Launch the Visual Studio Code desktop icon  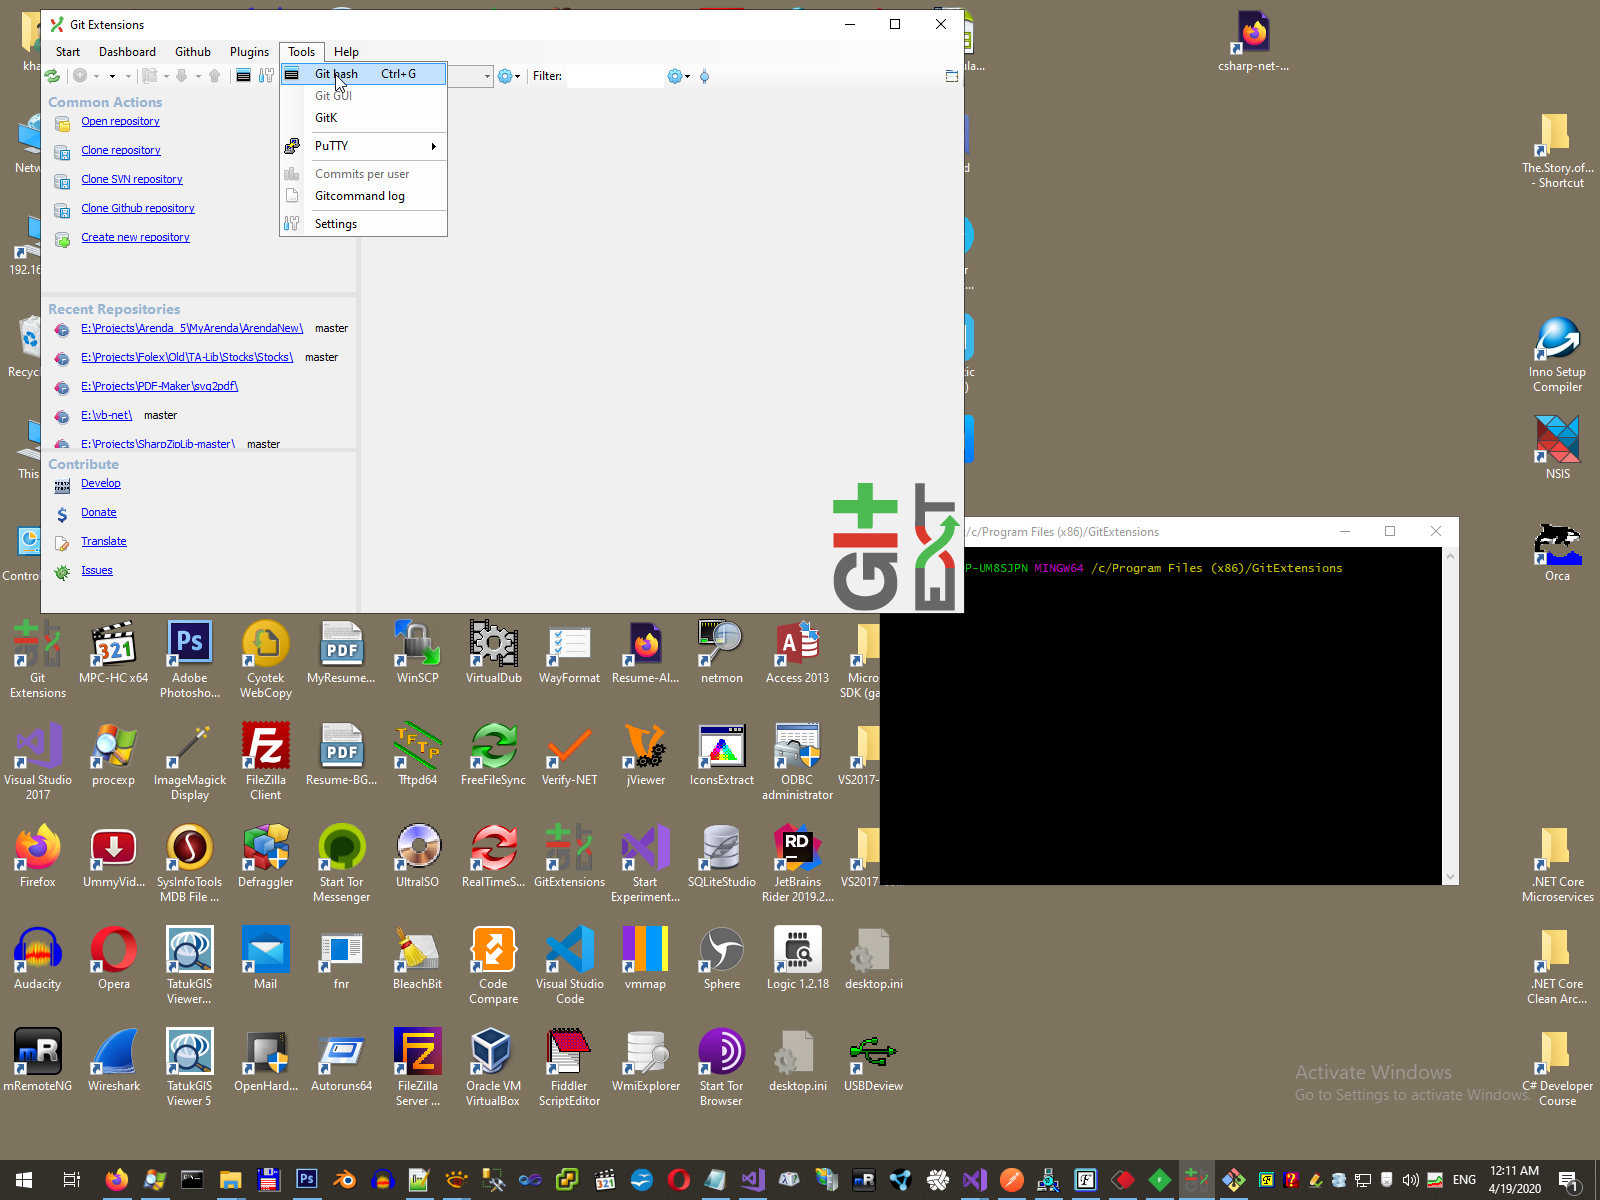570,964
